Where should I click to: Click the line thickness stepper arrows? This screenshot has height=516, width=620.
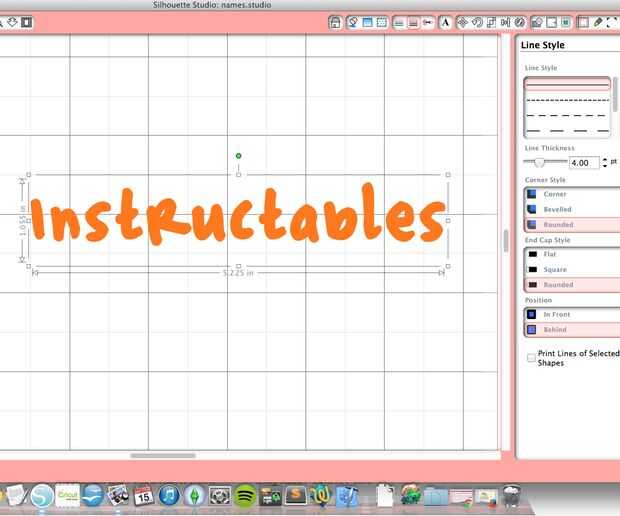click(605, 163)
